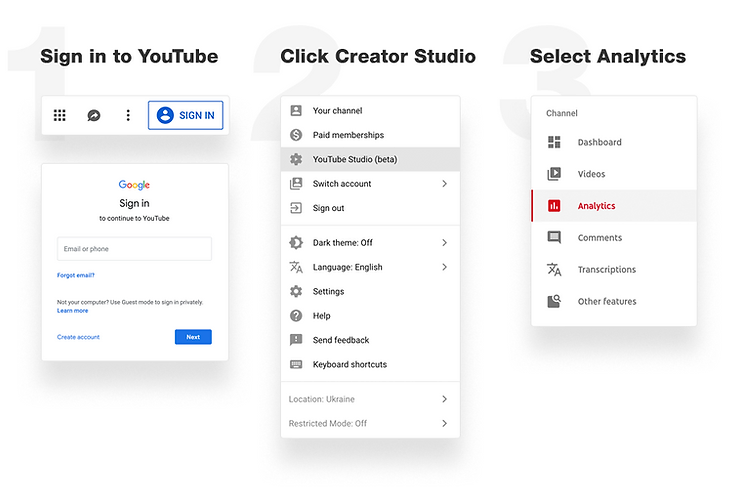The image size is (740, 504).
Task: Click the Switch account icon
Action: coord(296,184)
